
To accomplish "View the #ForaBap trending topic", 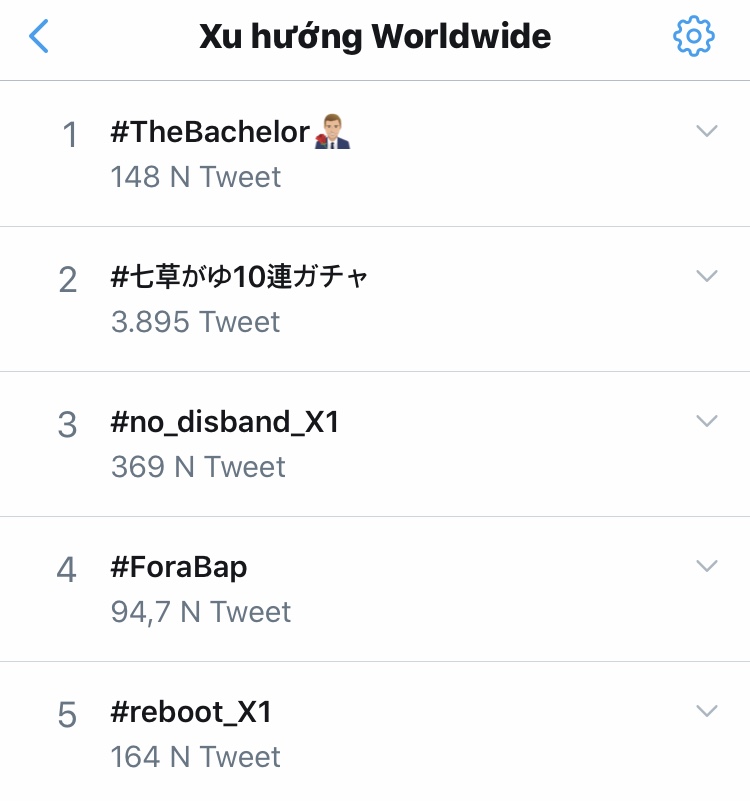I will (179, 567).
